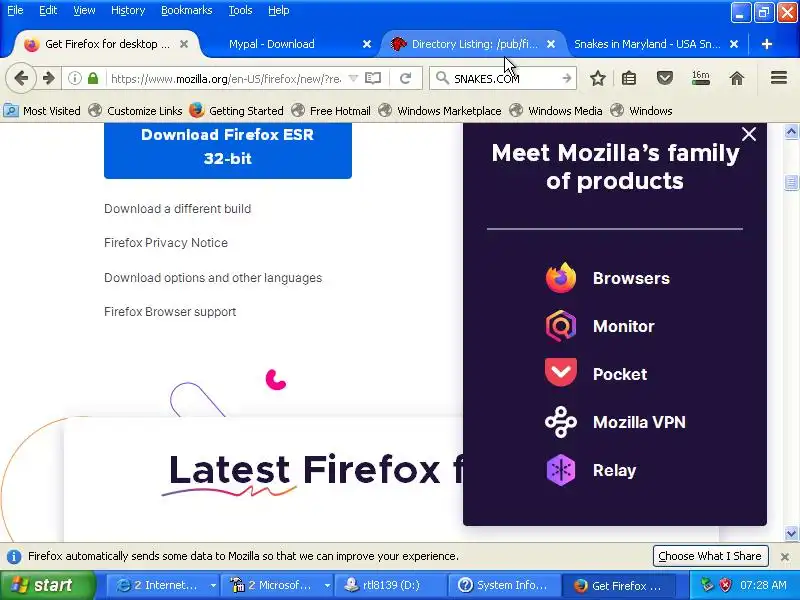
Task: Open the History menu
Action: 128,10
